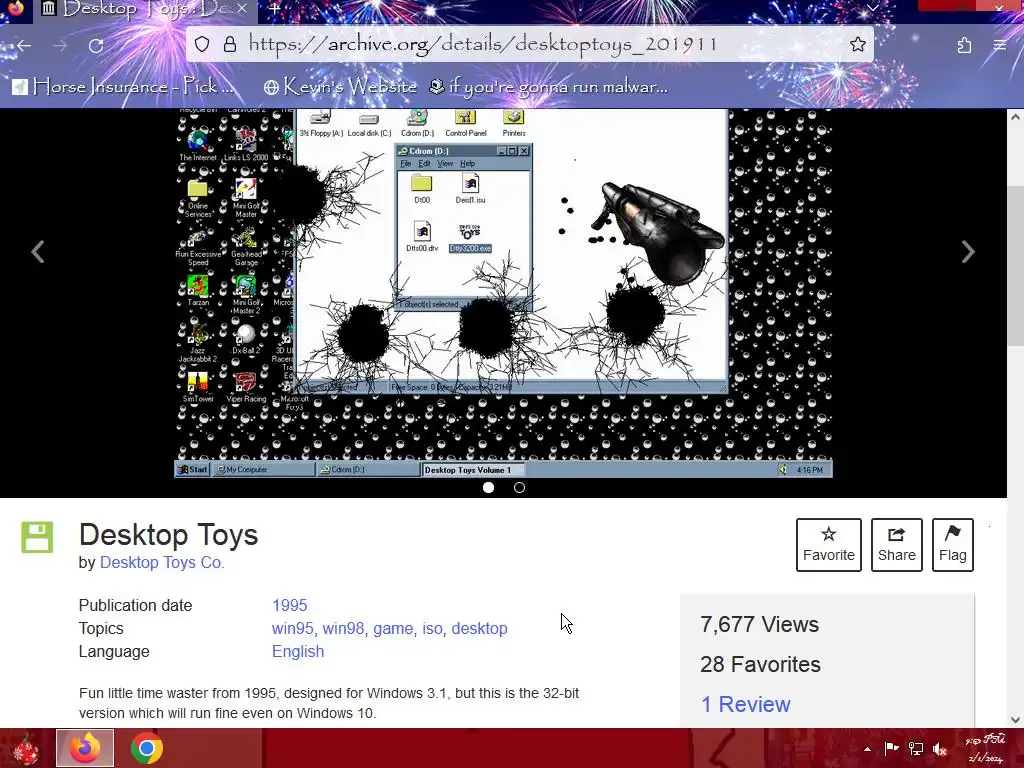Unmute using the volume tray icon
The height and width of the screenshot is (768, 1024).
(940, 749)
